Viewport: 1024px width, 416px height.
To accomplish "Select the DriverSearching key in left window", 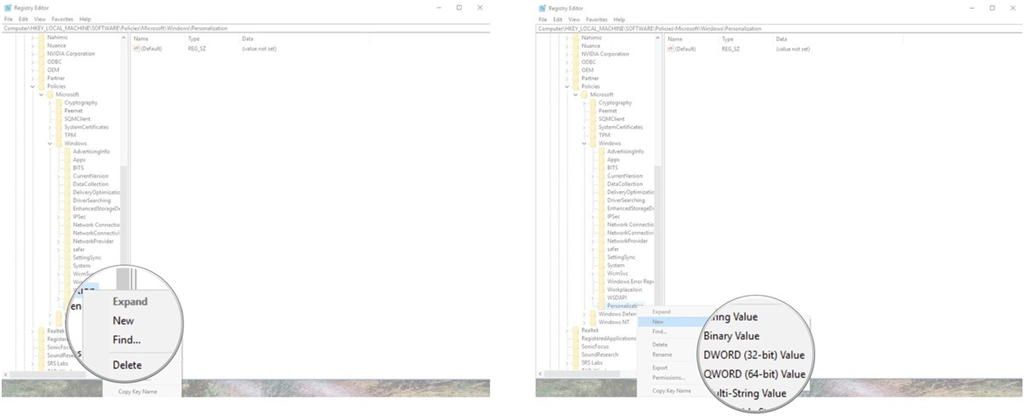I will click(93, 200).
